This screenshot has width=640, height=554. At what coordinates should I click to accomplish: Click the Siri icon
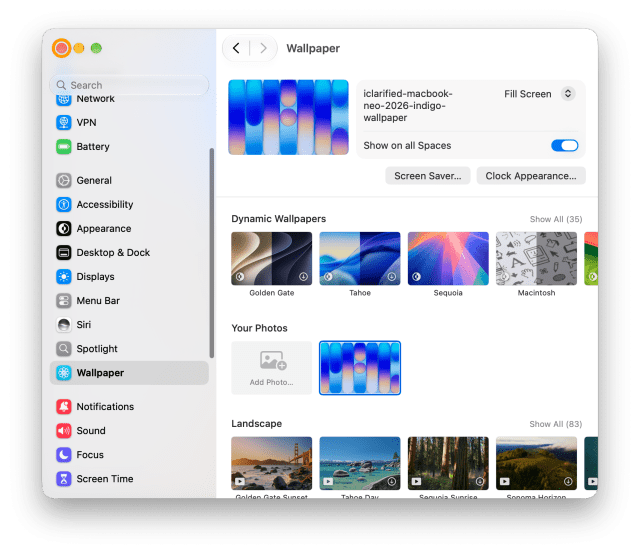(x=64, y=325)
